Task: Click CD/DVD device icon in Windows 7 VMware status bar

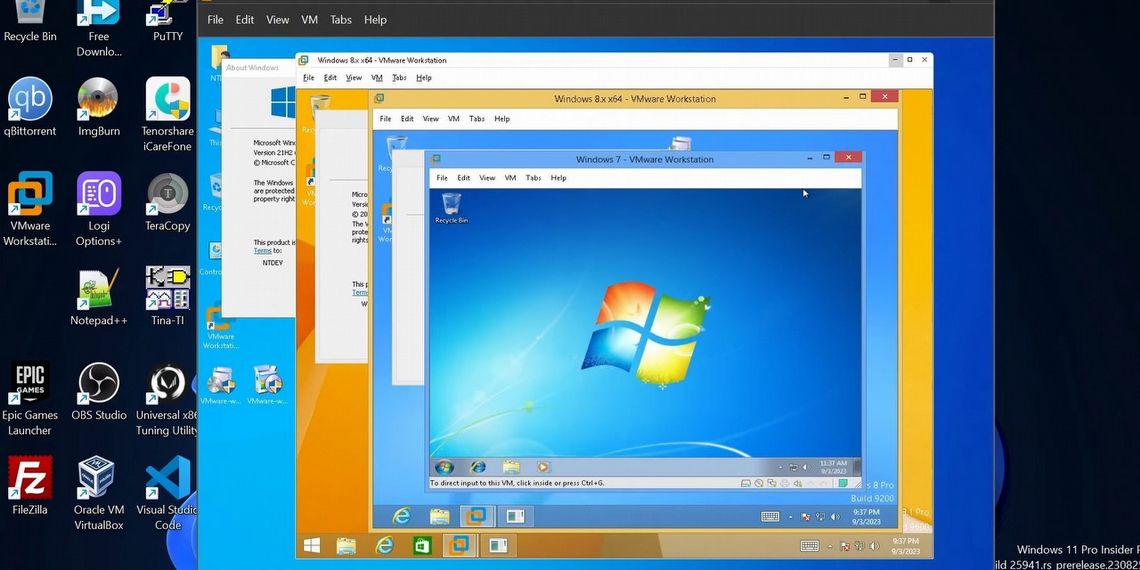Action: (758, 483)
